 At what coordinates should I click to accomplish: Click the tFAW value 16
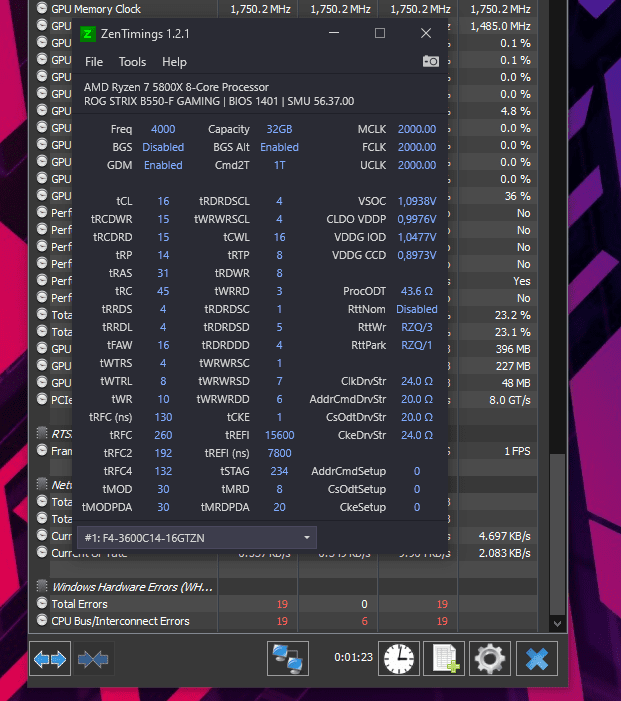tap(163, 345)
